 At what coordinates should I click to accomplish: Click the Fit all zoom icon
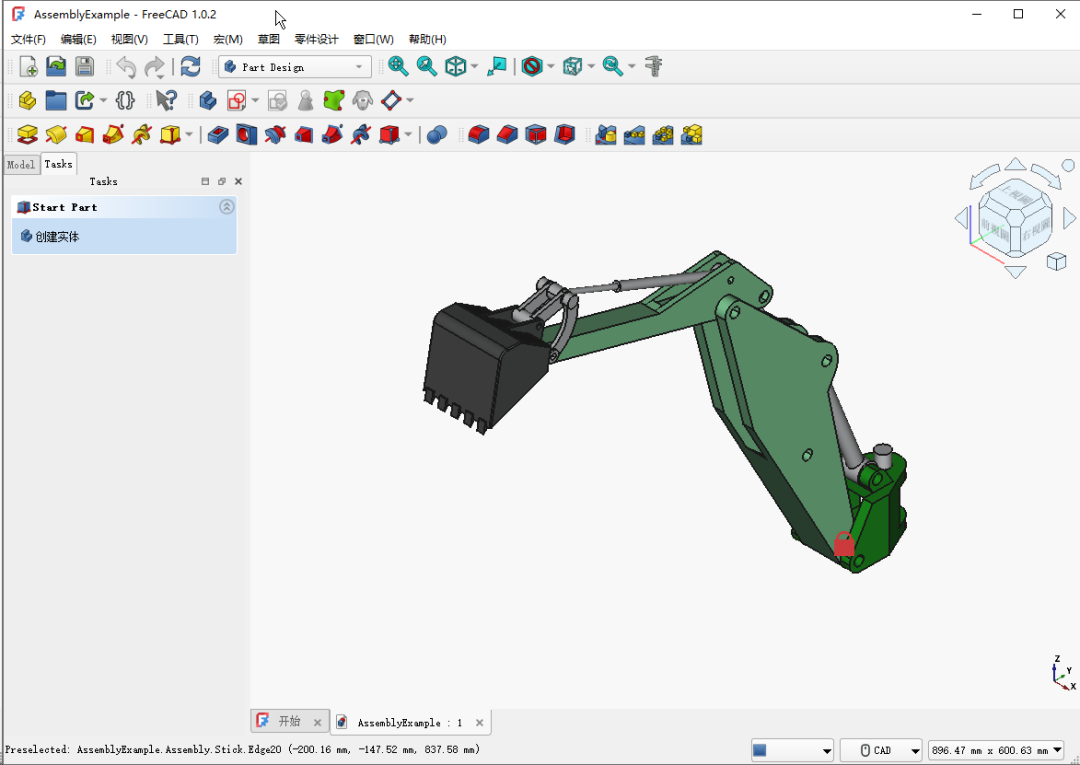coord(398,67)
